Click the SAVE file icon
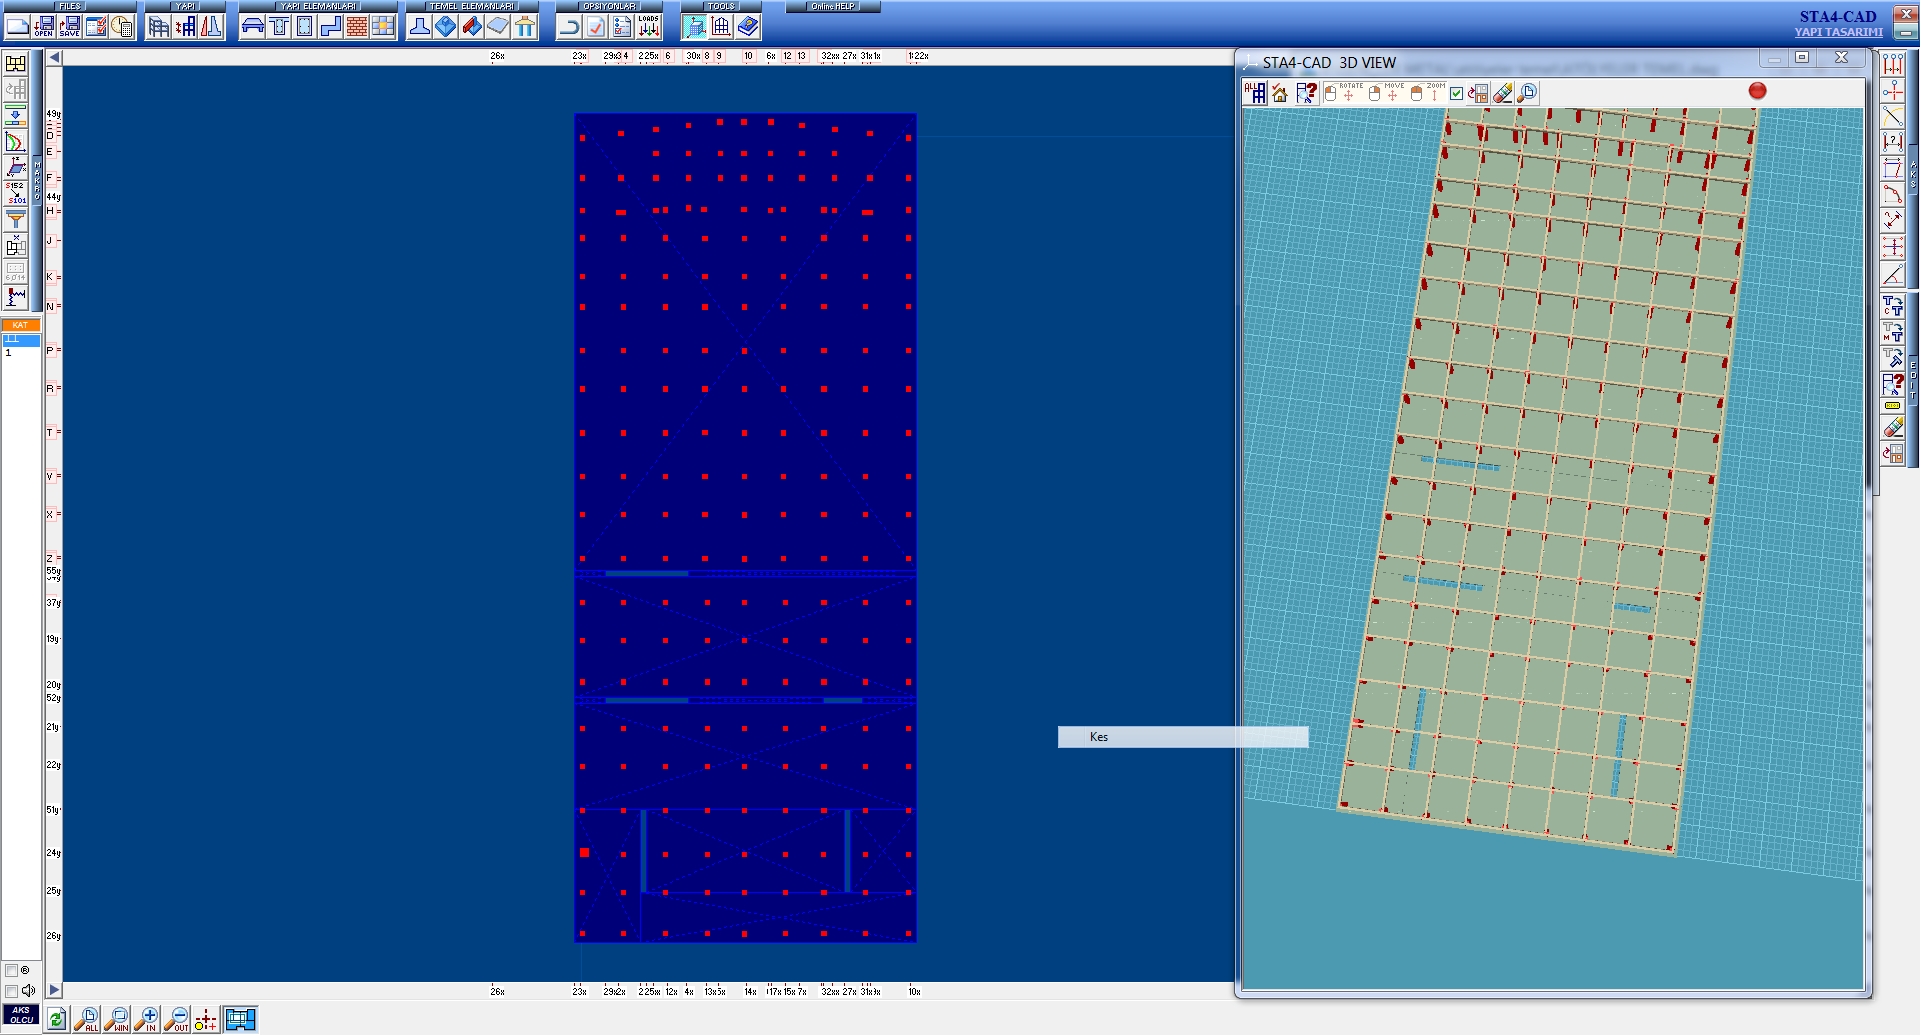The width and height of the screenshot is (1920, 1035). tap(70, 26)
